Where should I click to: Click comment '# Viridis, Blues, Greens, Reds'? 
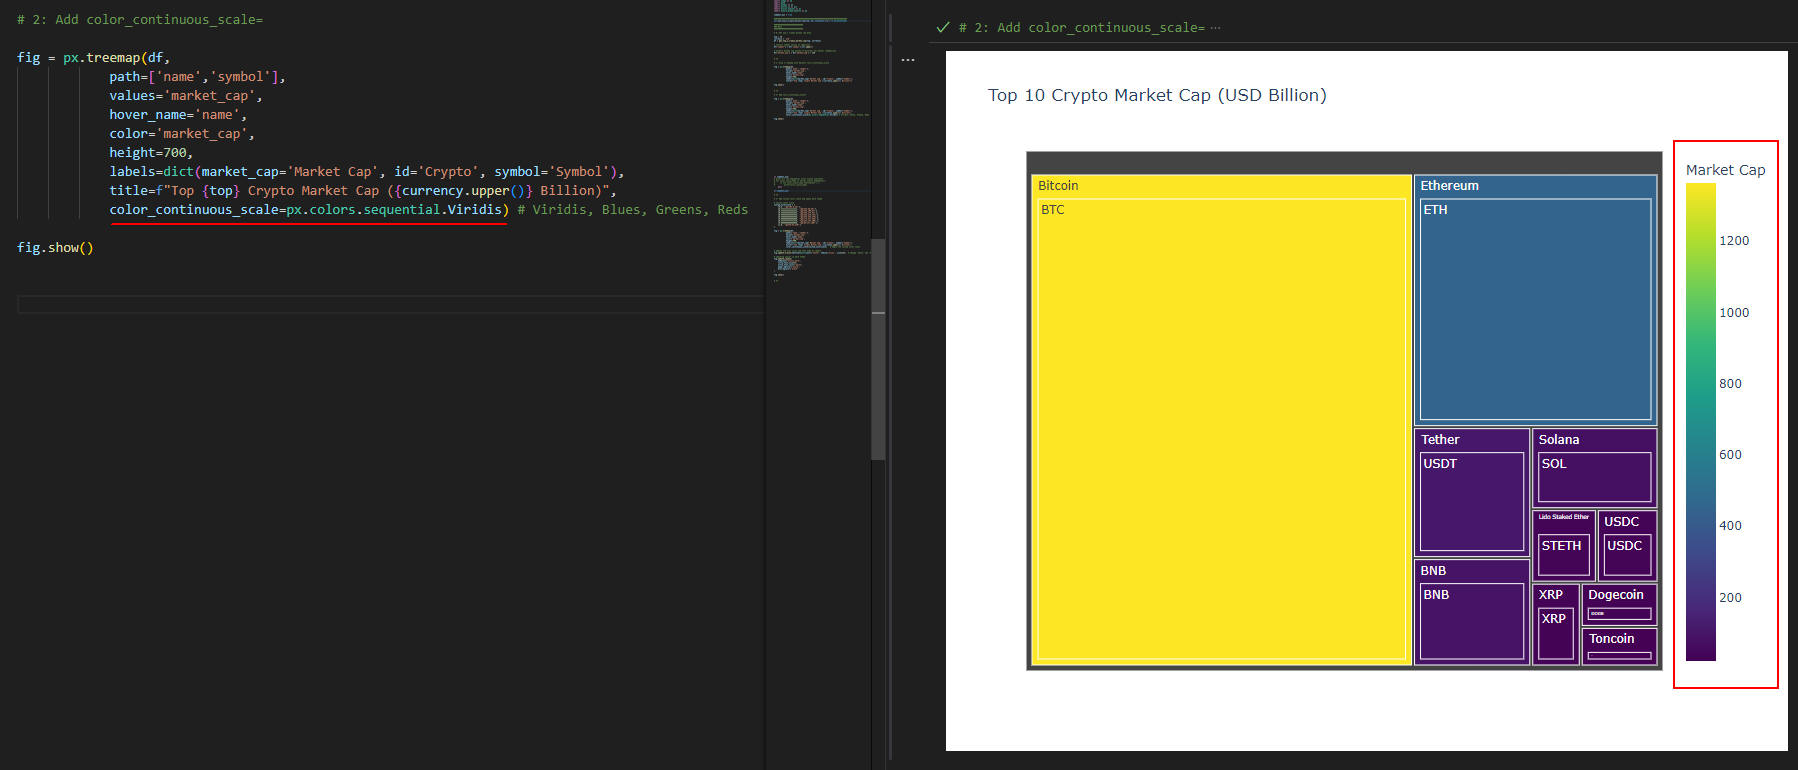coord(632,210)
